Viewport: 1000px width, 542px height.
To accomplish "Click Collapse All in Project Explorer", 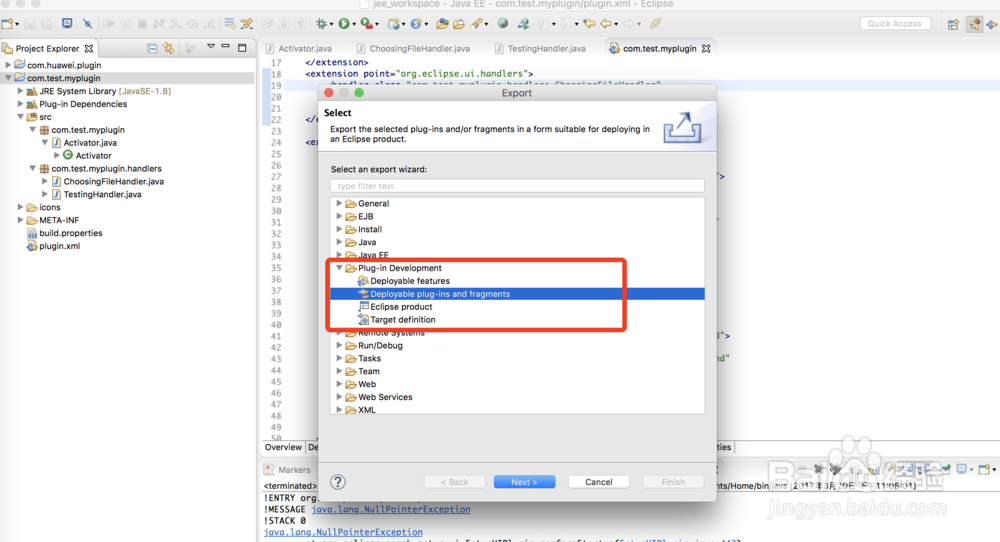I will [x=152, y=48].
